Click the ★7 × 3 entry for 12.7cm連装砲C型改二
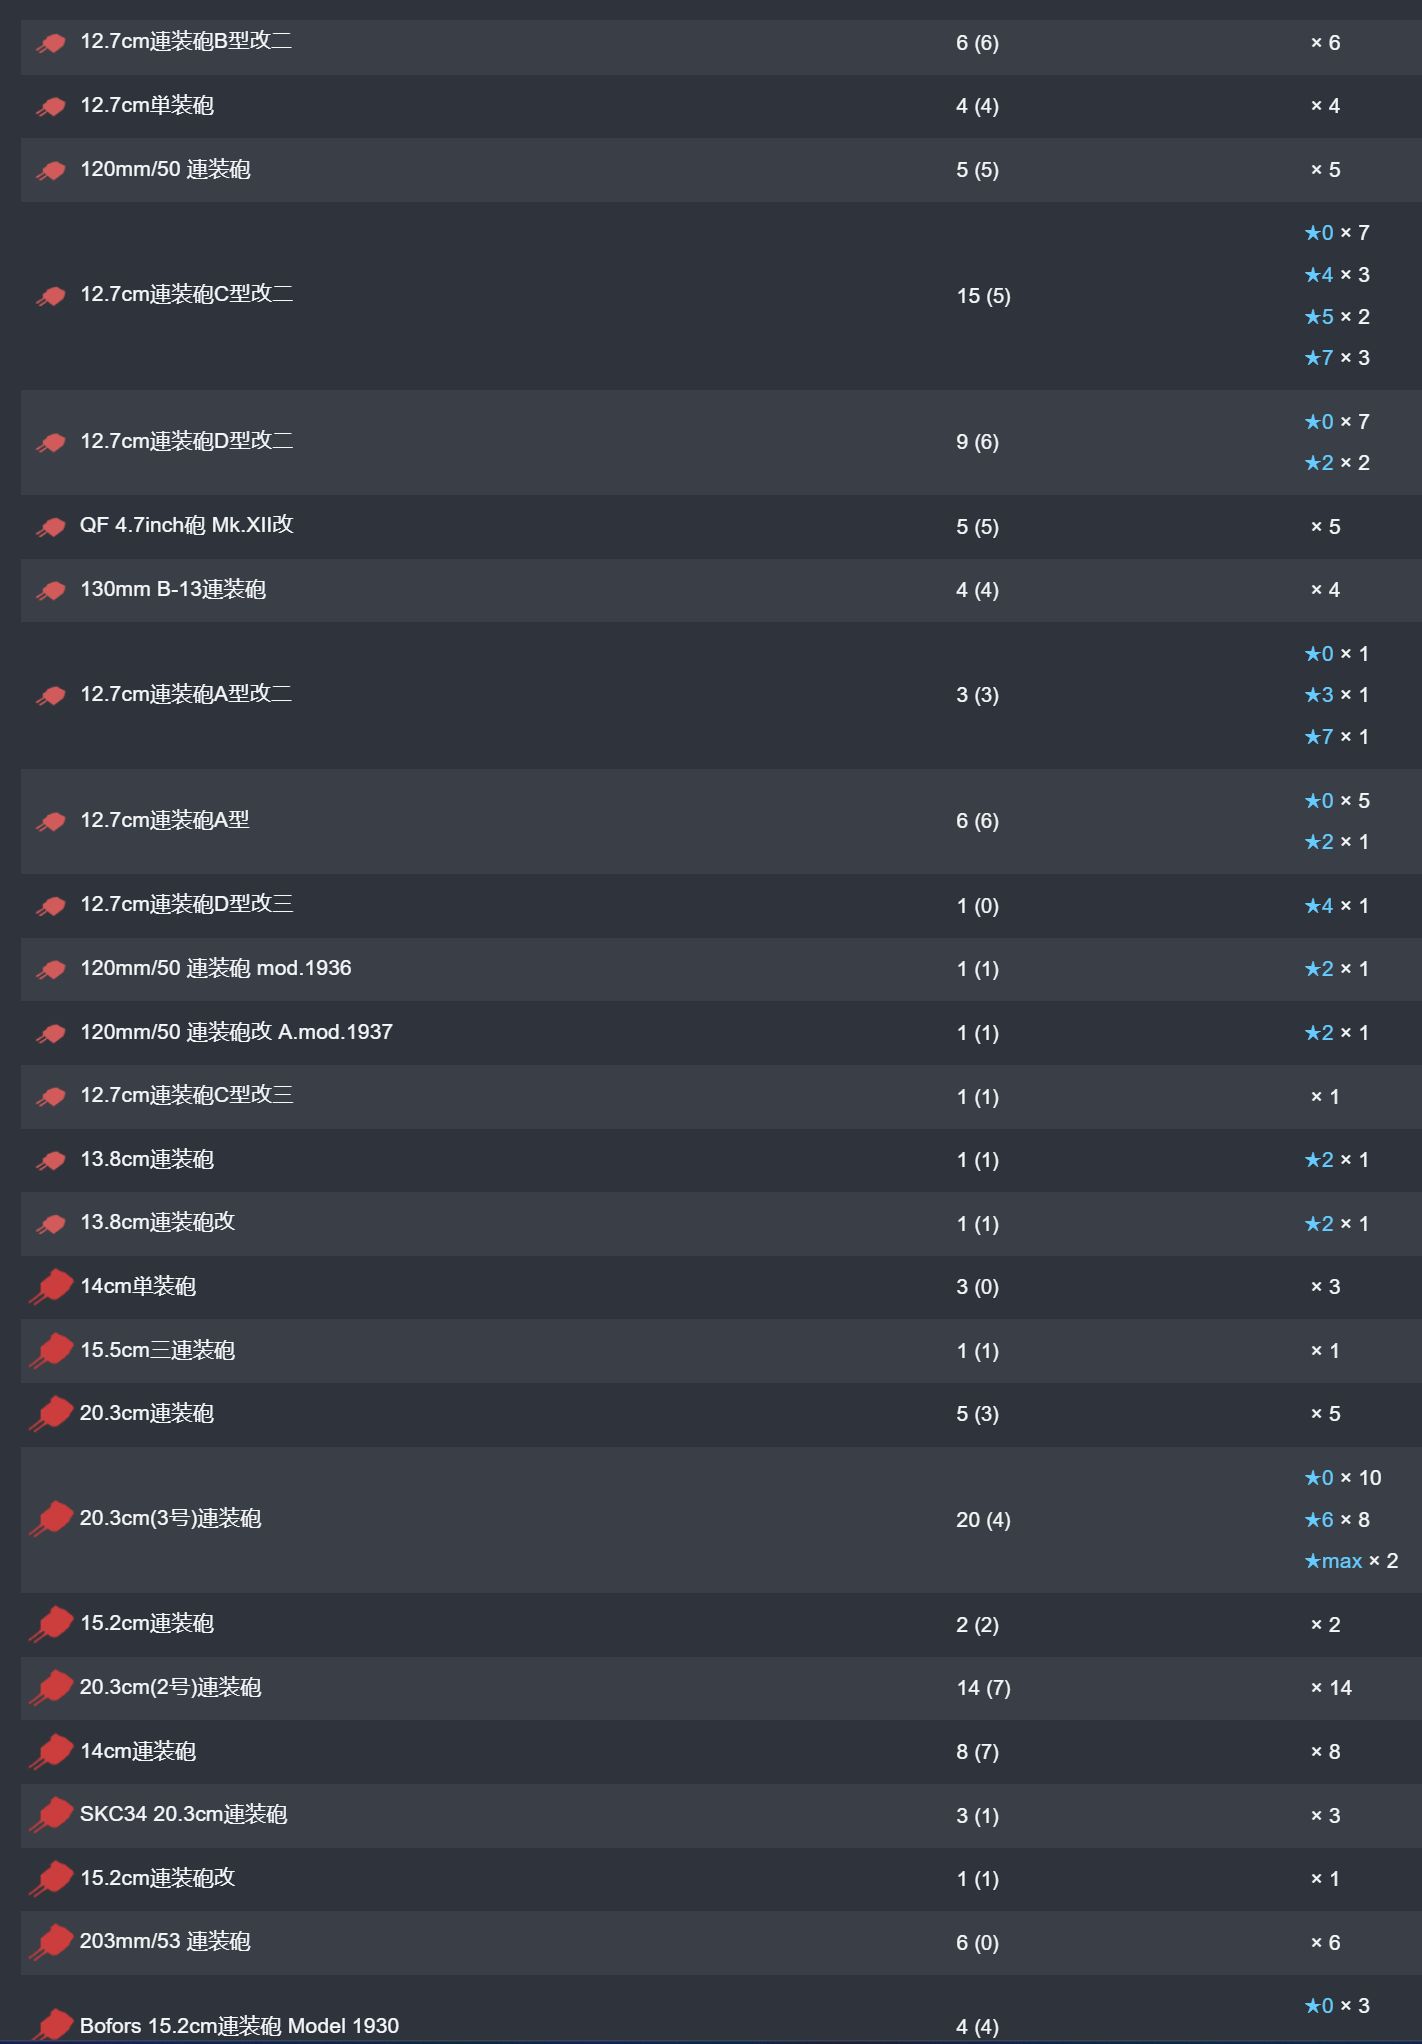The height and width of the screenshot is (2044, 1422). tap(1337, 358)
